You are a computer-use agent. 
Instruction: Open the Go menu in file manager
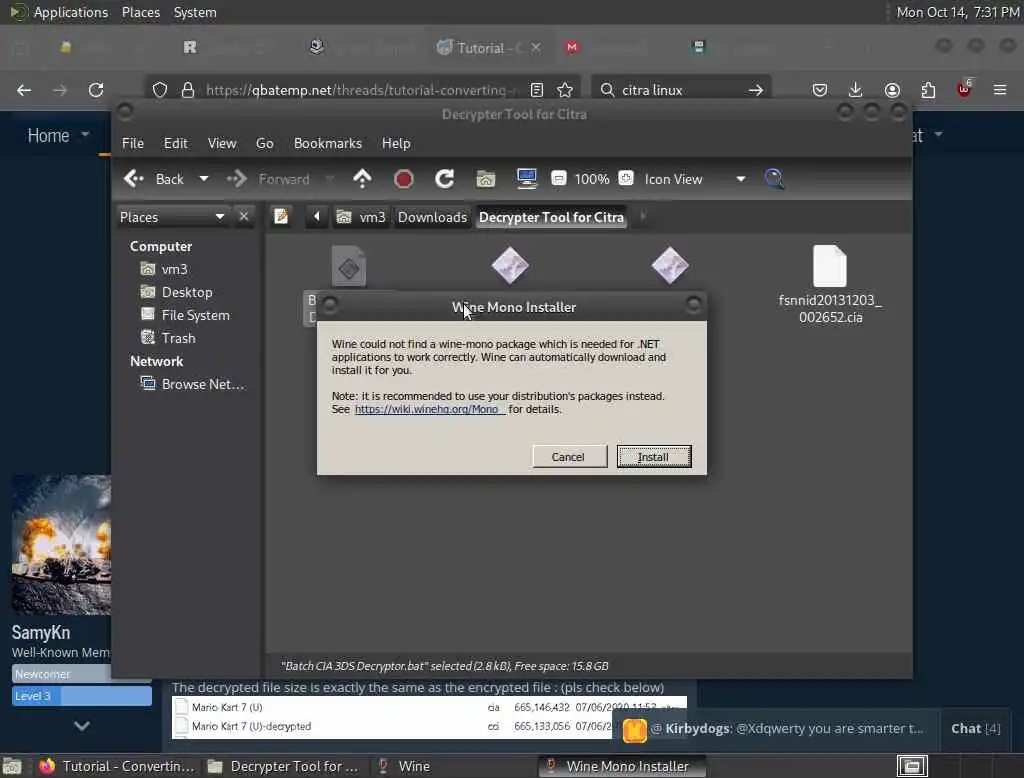click(x=264, y=143)
